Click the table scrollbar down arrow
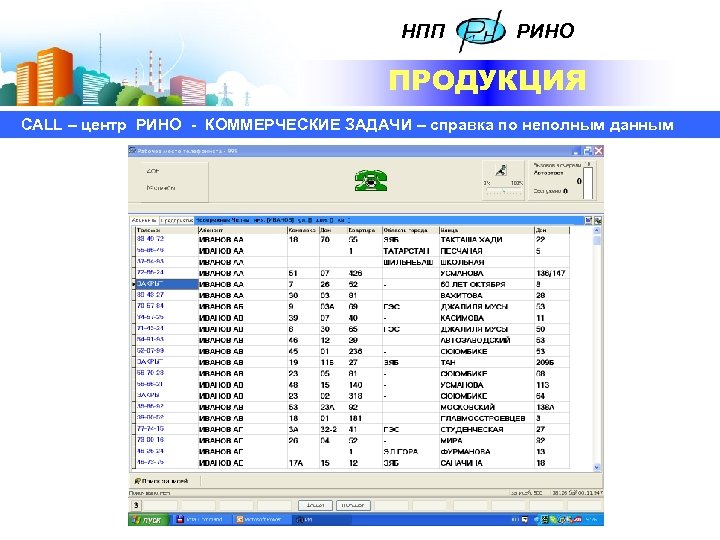Screen dimensions: 720x540 (x=596, y=467)
